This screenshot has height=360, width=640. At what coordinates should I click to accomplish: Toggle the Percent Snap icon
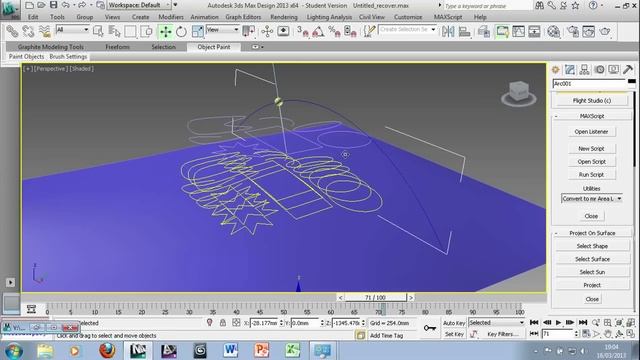click(334, 31)
